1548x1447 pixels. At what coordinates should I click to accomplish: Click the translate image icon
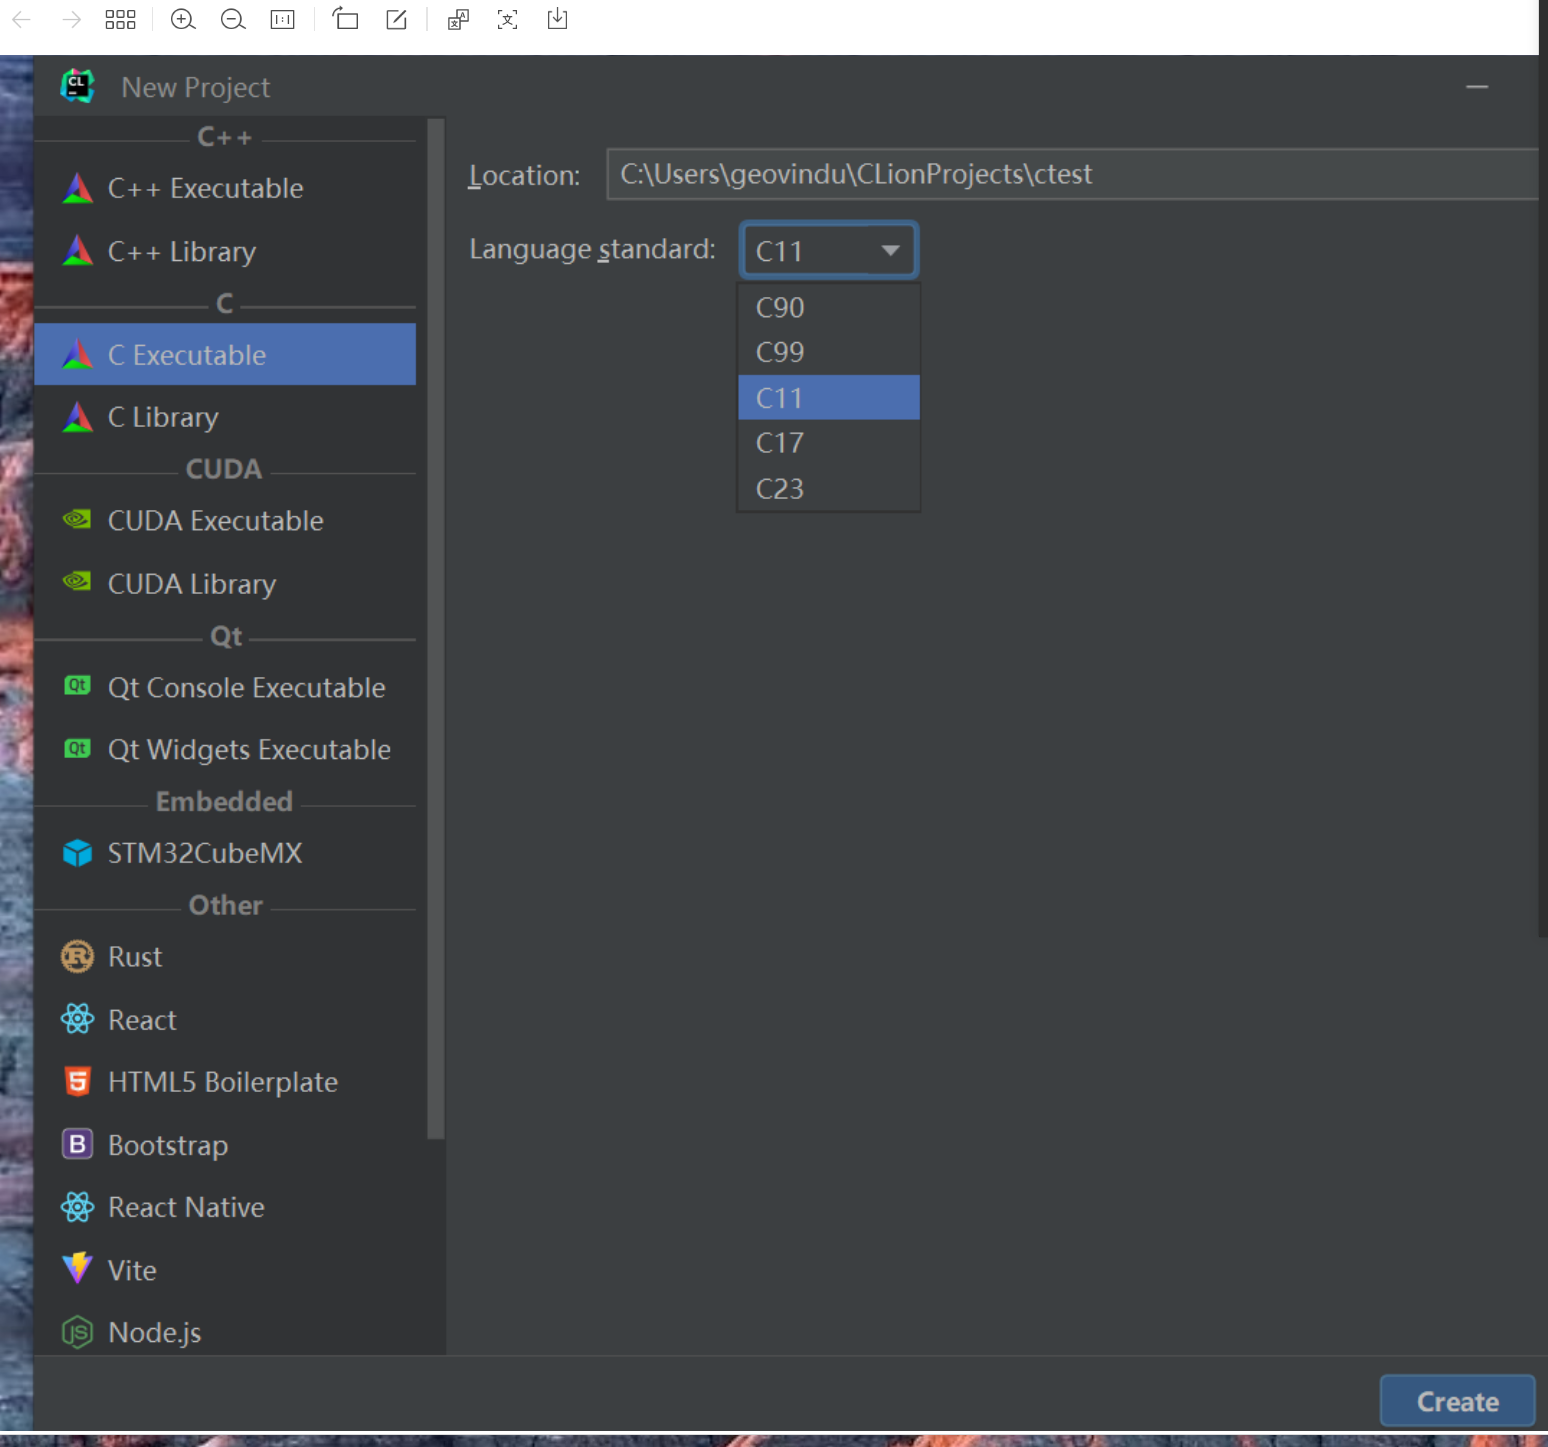[458, 19]
